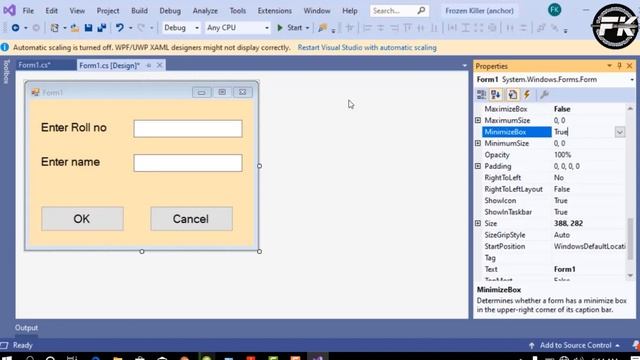This screenshot has height=360, width=640.
Task: Expand the Size property
Action: [x=478, y=223]
